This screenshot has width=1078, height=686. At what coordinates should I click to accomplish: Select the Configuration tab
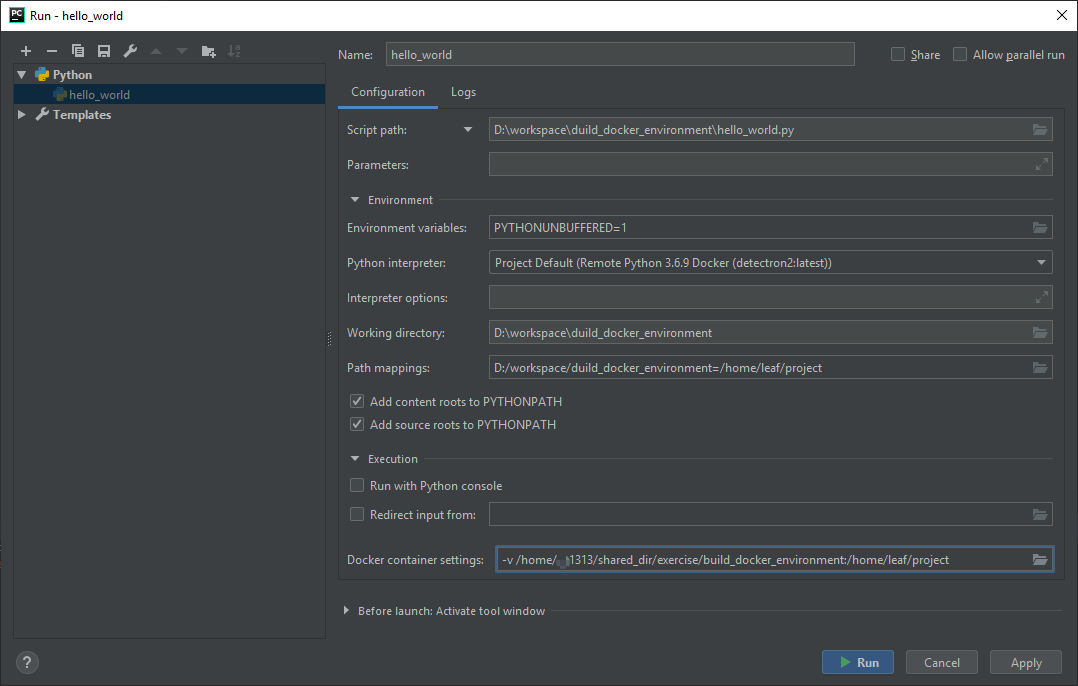(x=387, y=91)
